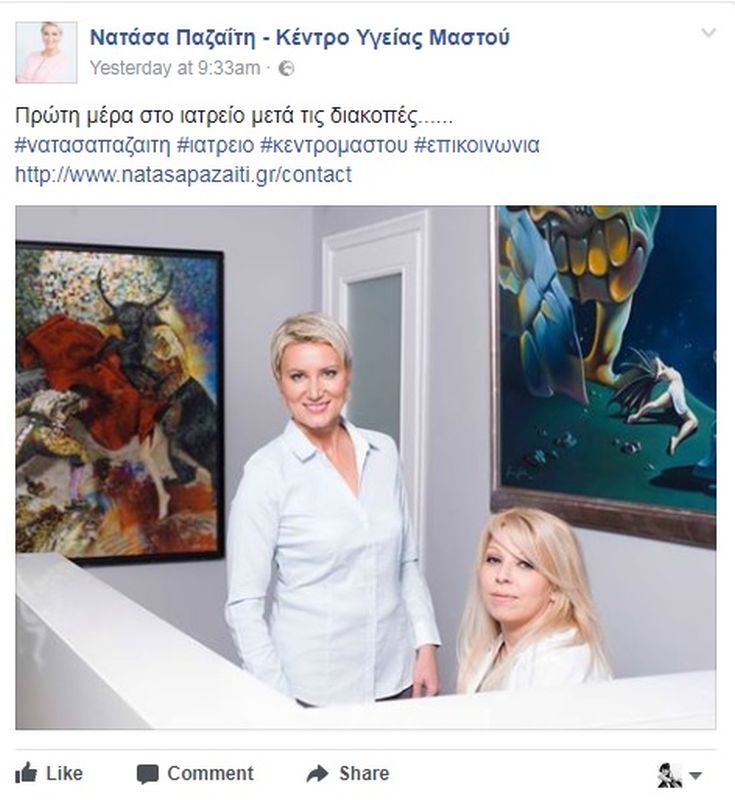Follow the natasapazaiti.gr/contact link
This screenshot has height=800, width=735.
(184, 174)
